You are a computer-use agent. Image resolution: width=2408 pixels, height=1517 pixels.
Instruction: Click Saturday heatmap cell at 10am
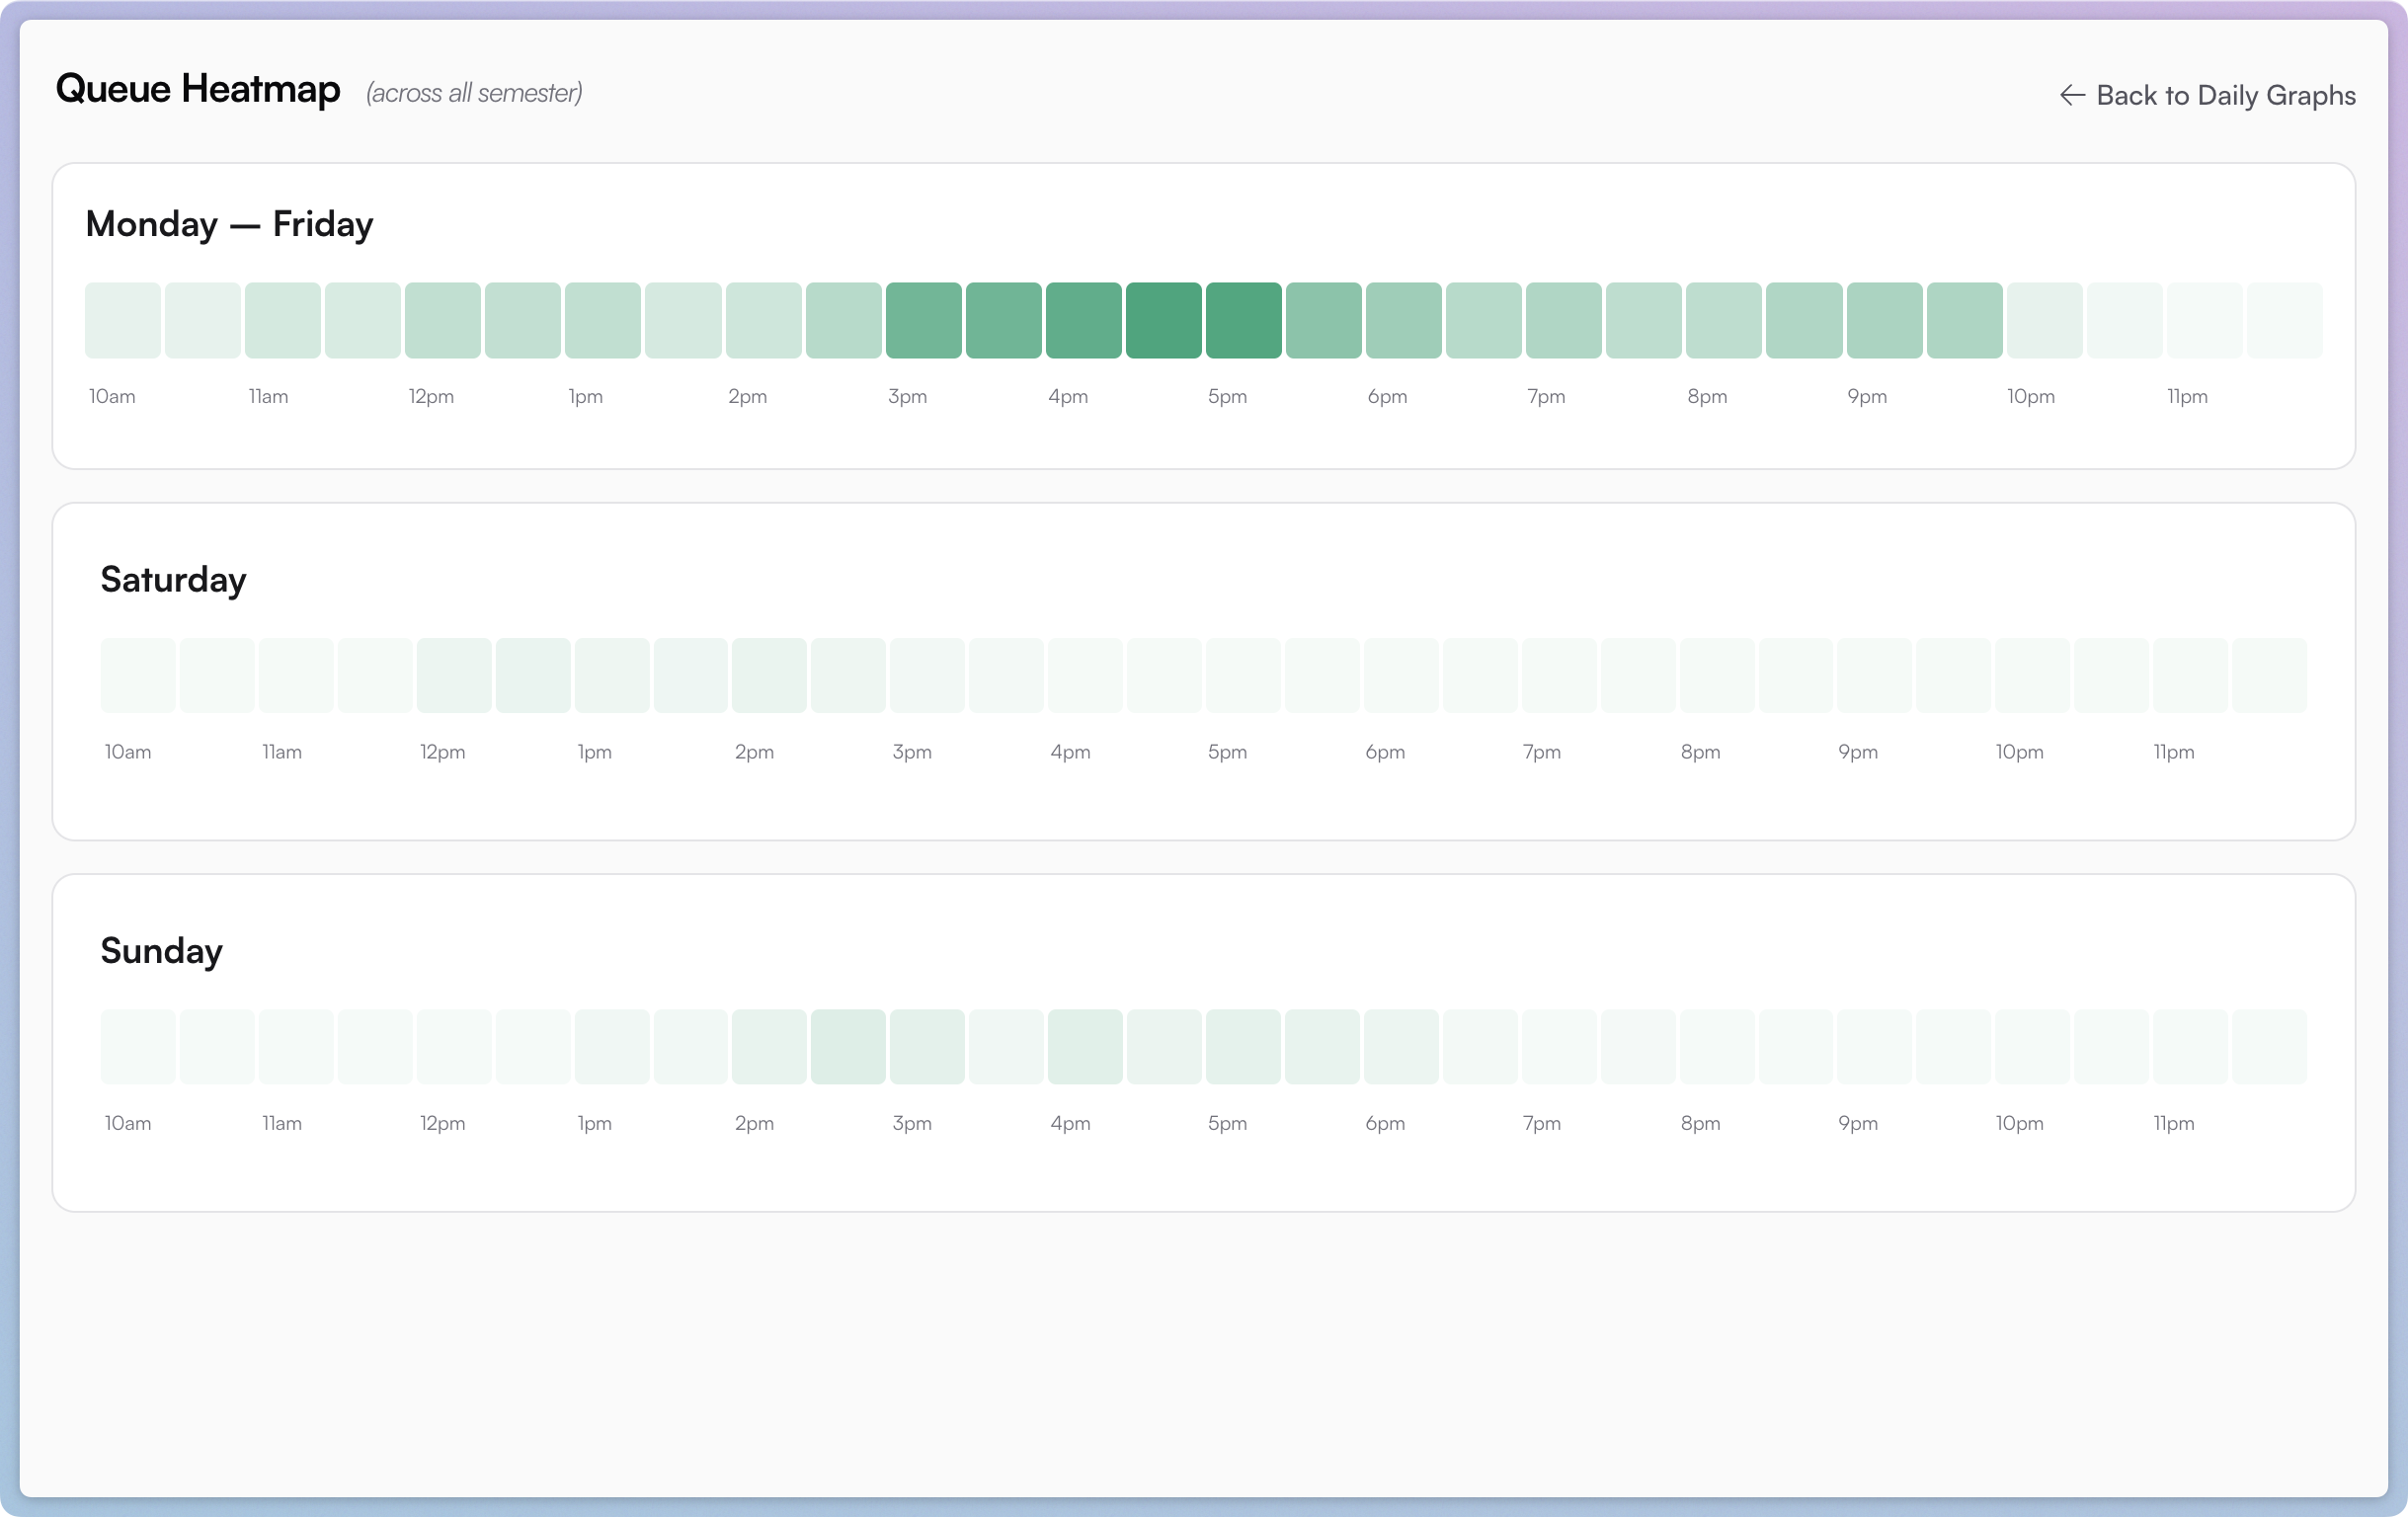coord(138,675)
